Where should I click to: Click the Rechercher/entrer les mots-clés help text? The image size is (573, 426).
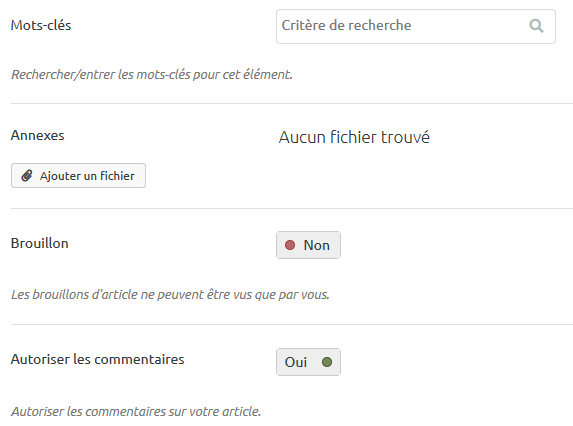(152, 75)
